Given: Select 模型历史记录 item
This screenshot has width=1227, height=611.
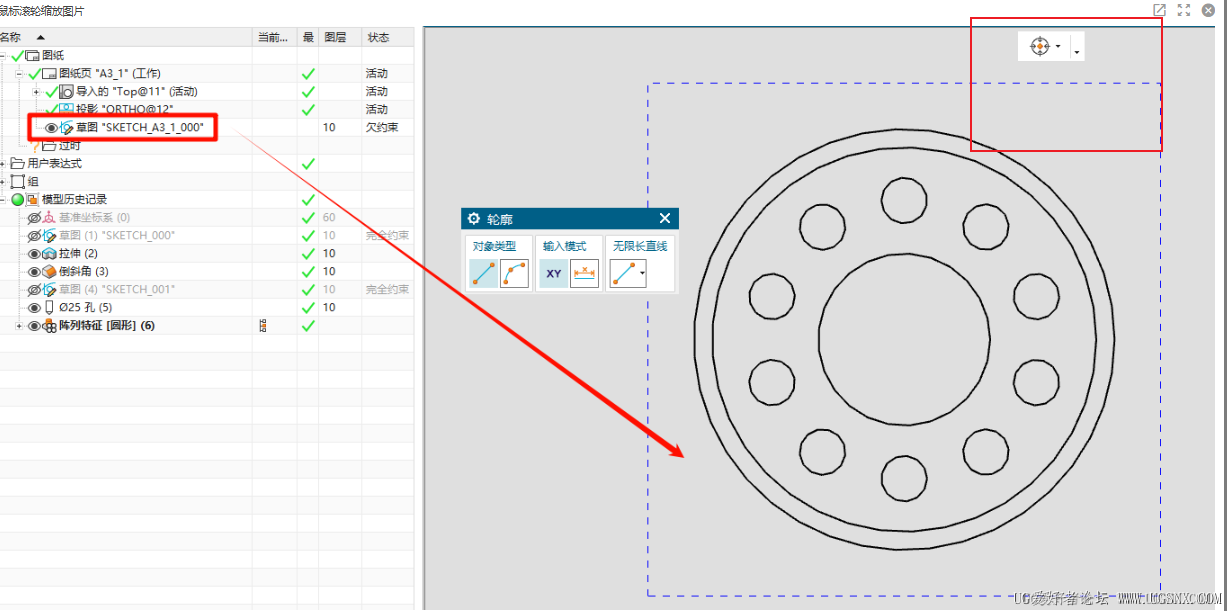Looking at the screenshot, I should [75, 199].
